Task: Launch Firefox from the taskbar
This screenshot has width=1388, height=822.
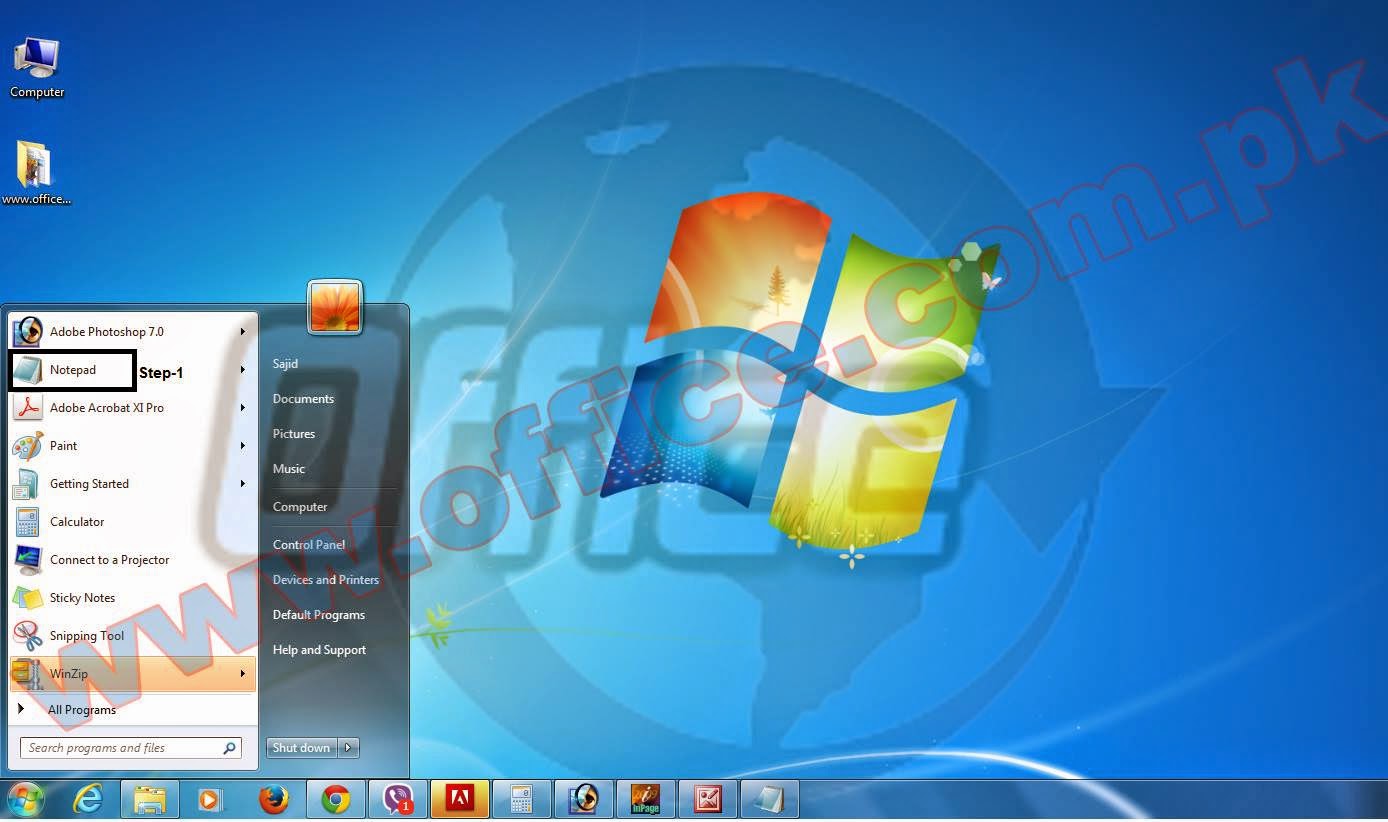Action: tap(273, 800)
